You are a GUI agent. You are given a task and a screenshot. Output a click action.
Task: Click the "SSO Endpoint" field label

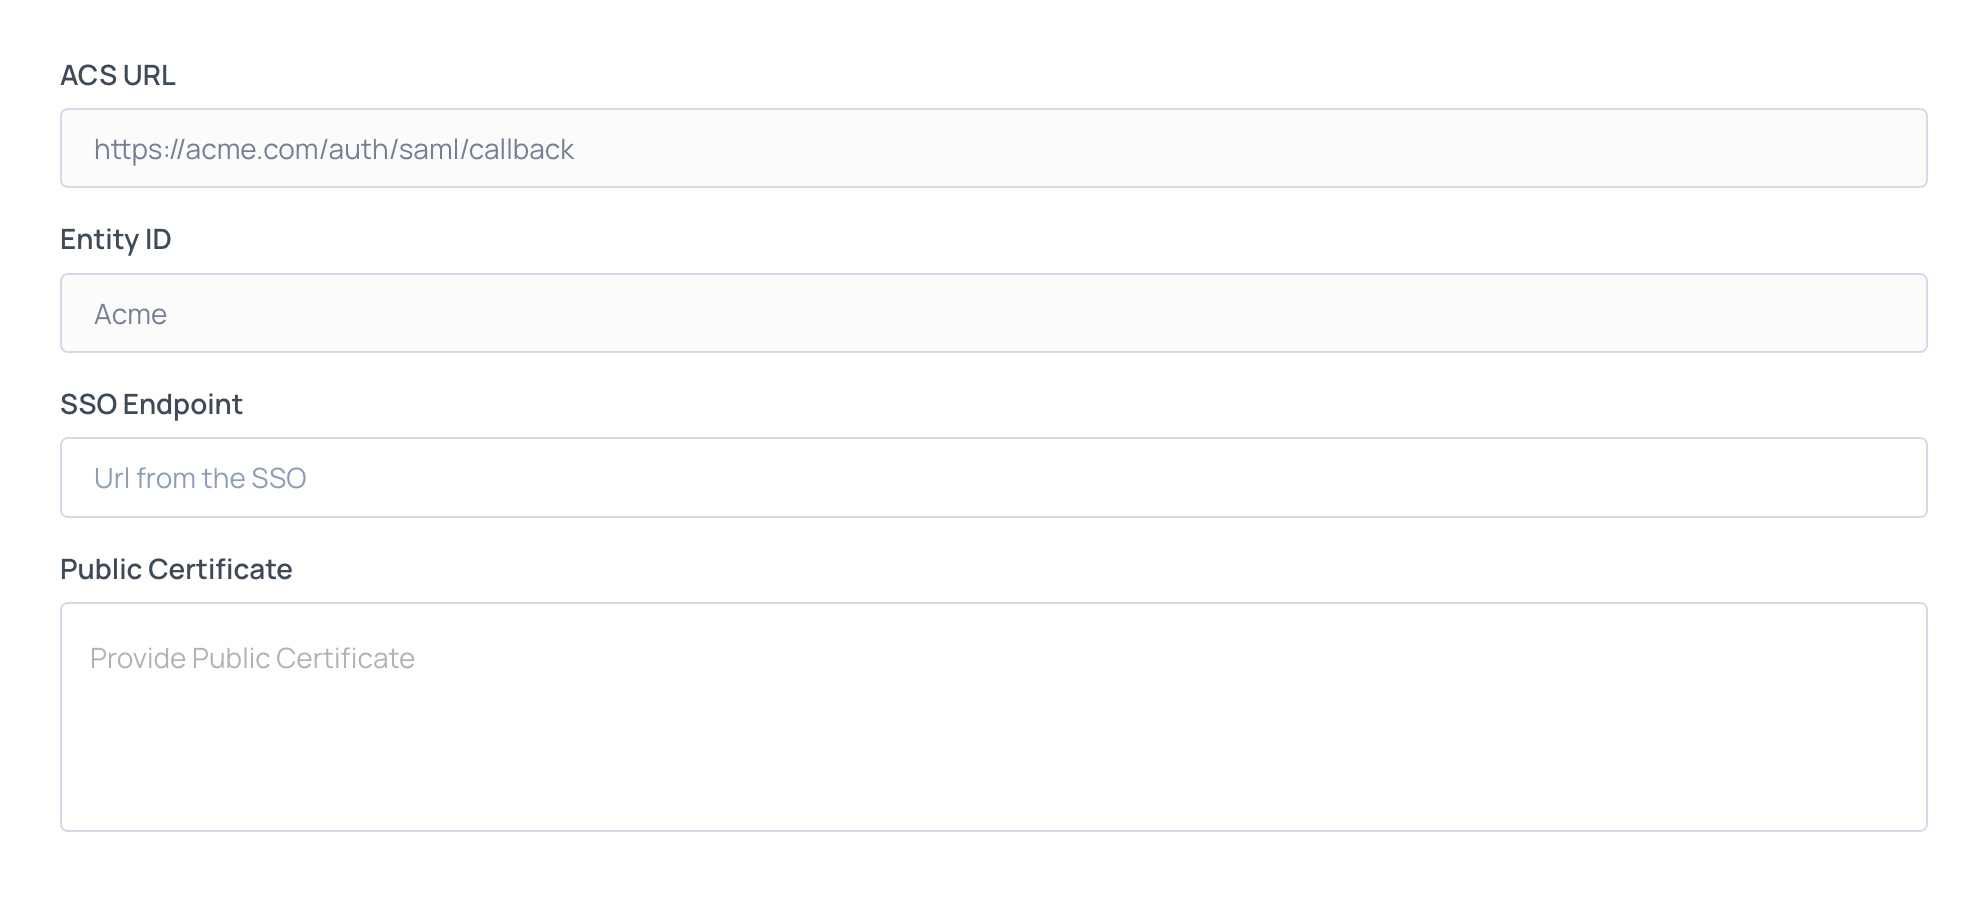click(151, 404)
